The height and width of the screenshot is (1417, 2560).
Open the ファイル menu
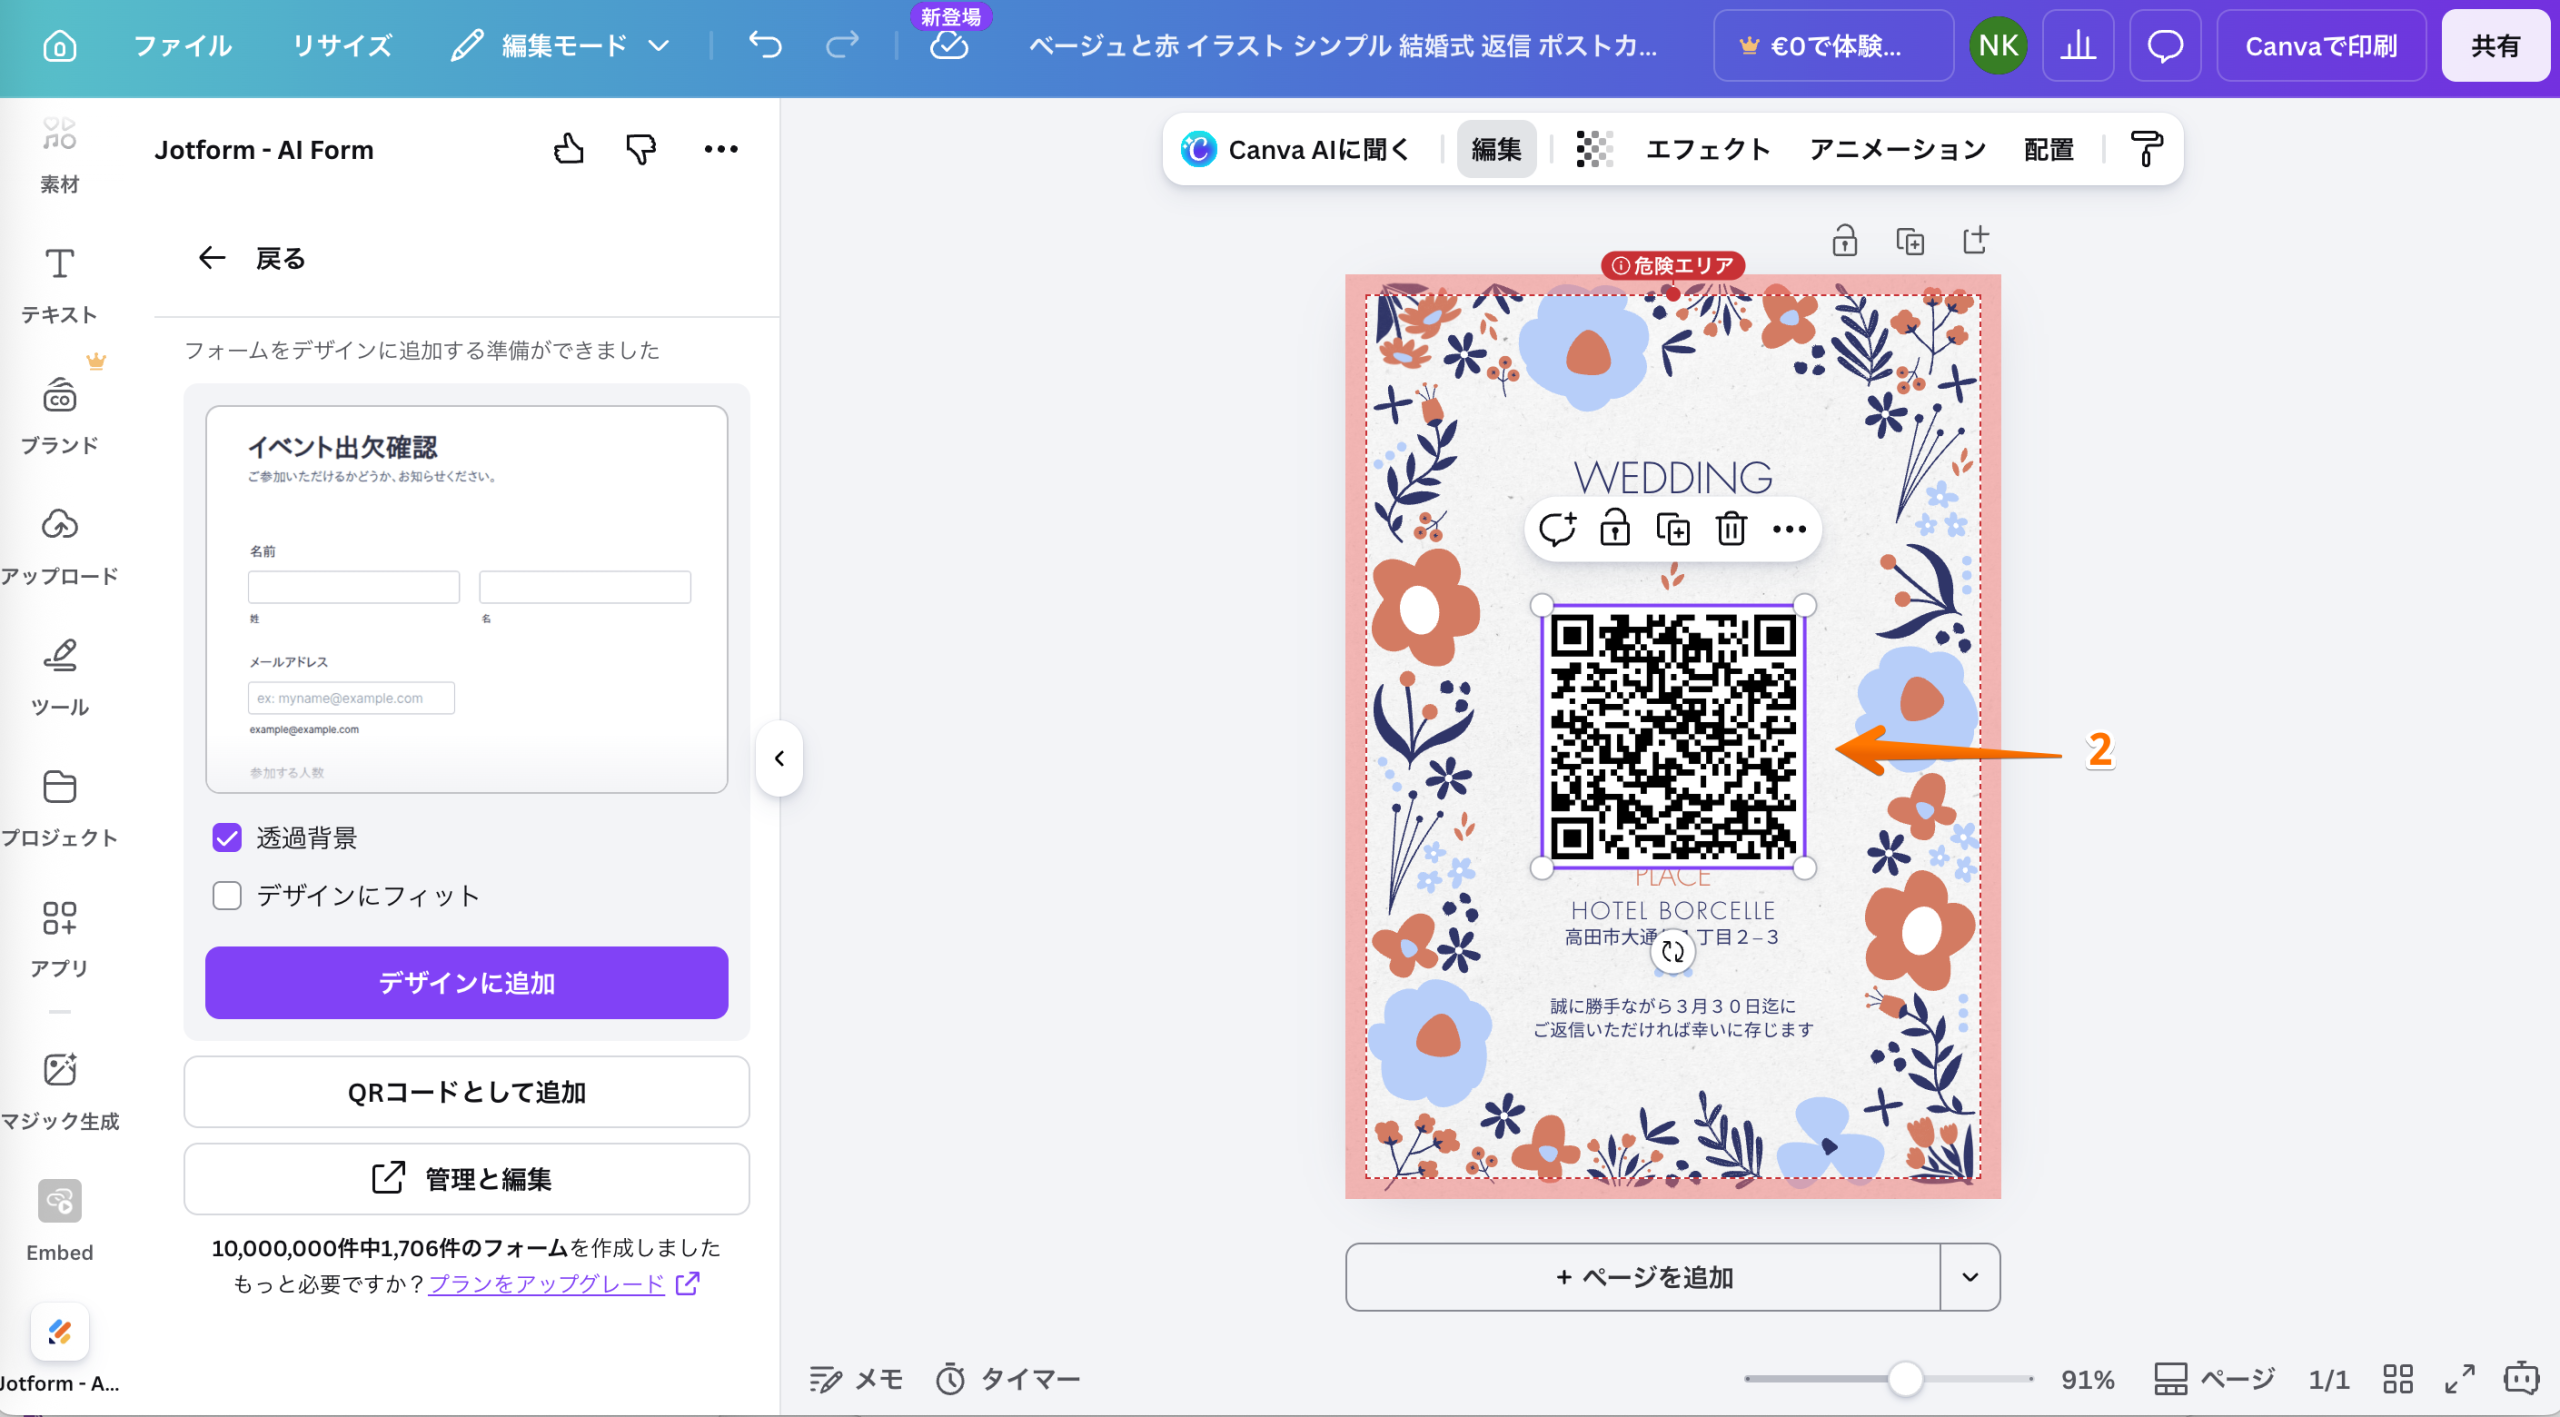183,46
